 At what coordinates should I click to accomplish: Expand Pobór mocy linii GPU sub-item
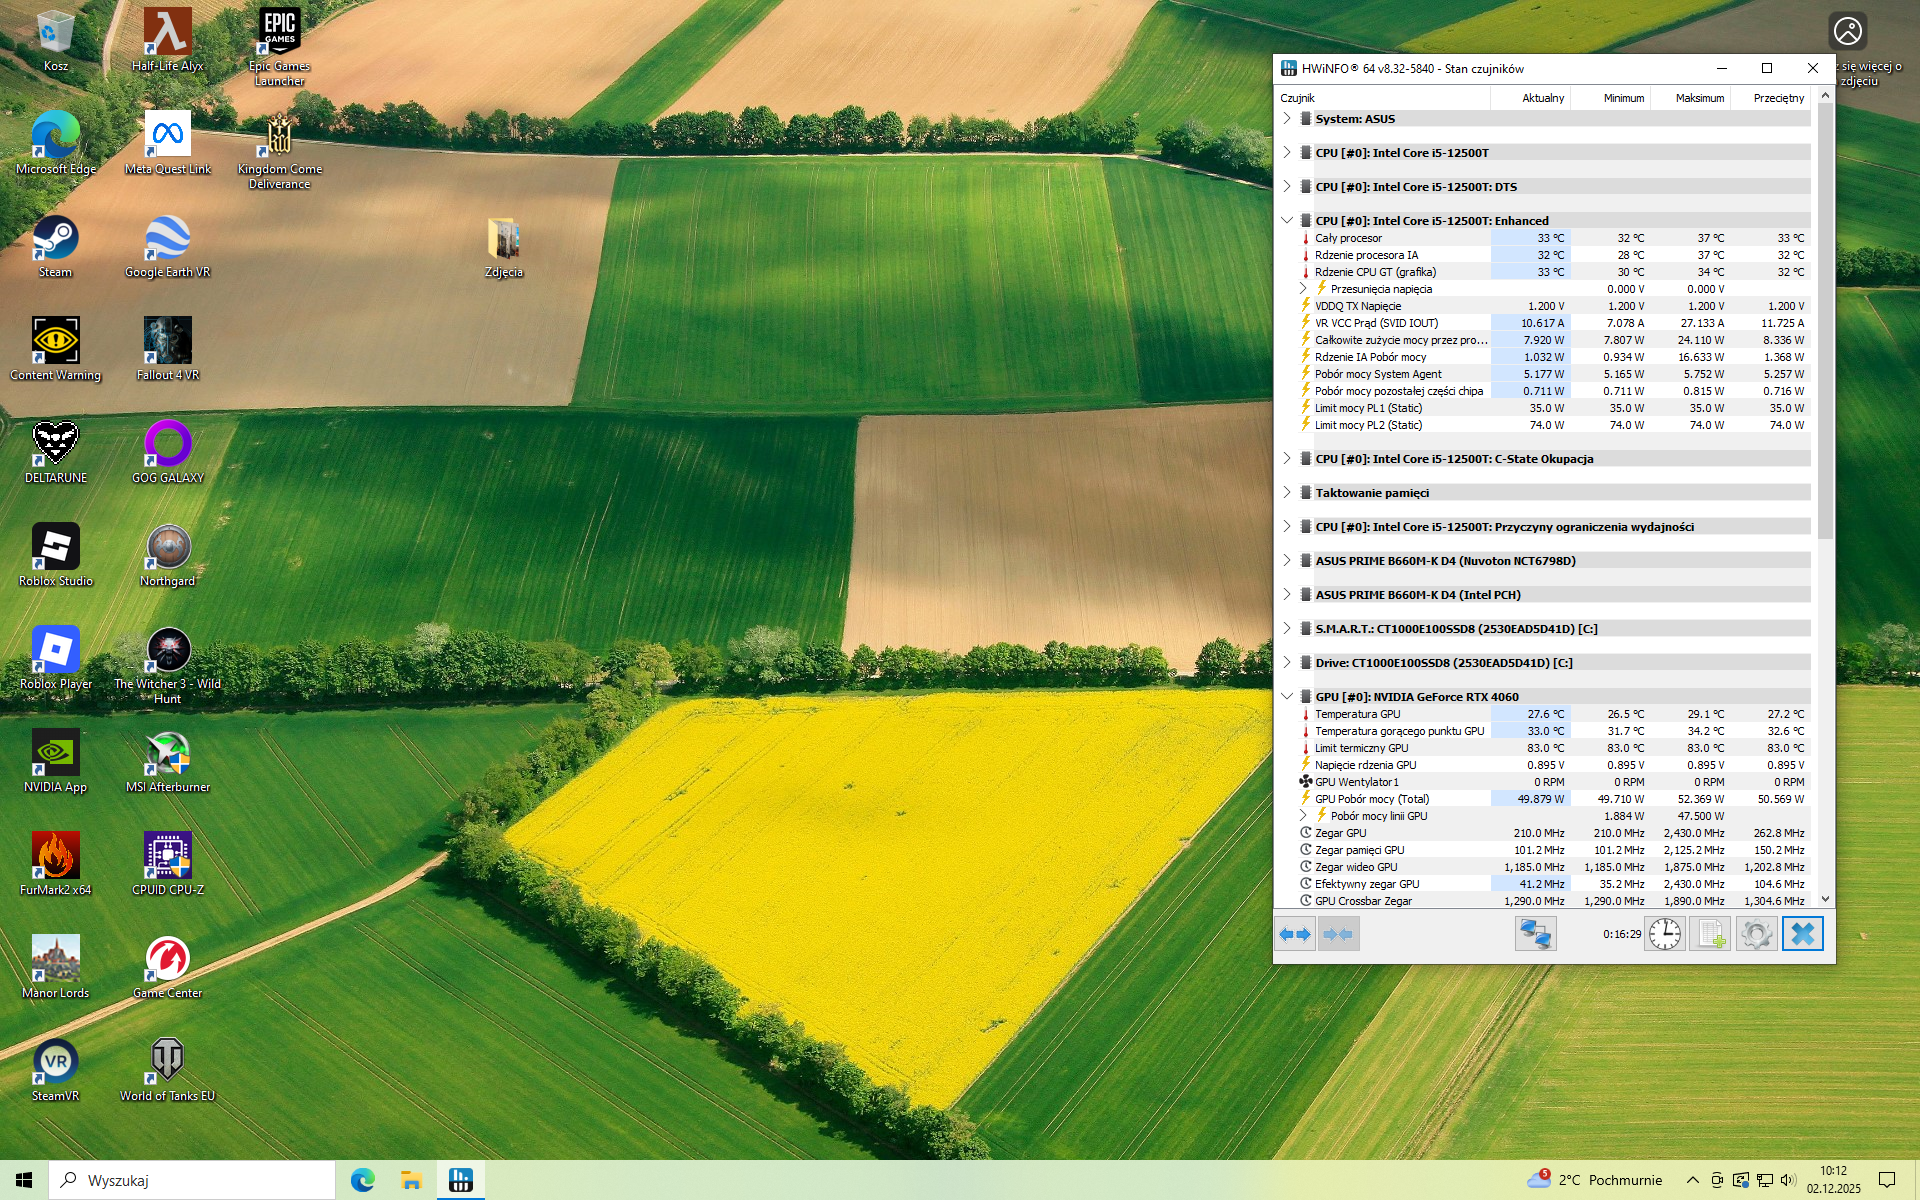1303,816
